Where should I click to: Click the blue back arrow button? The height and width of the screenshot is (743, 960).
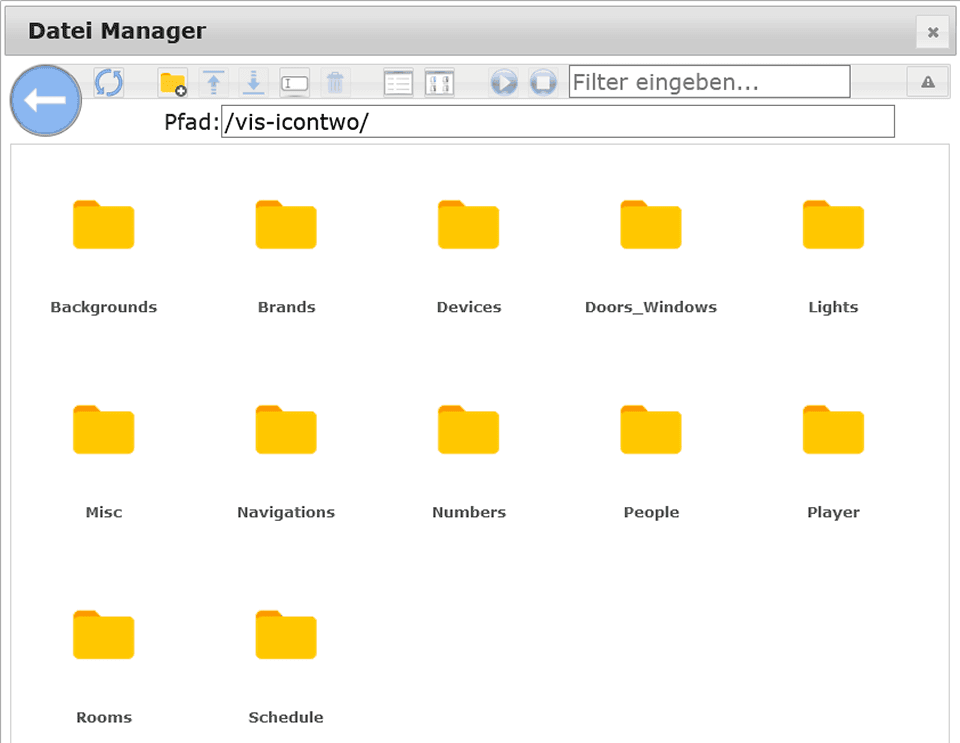46,100
